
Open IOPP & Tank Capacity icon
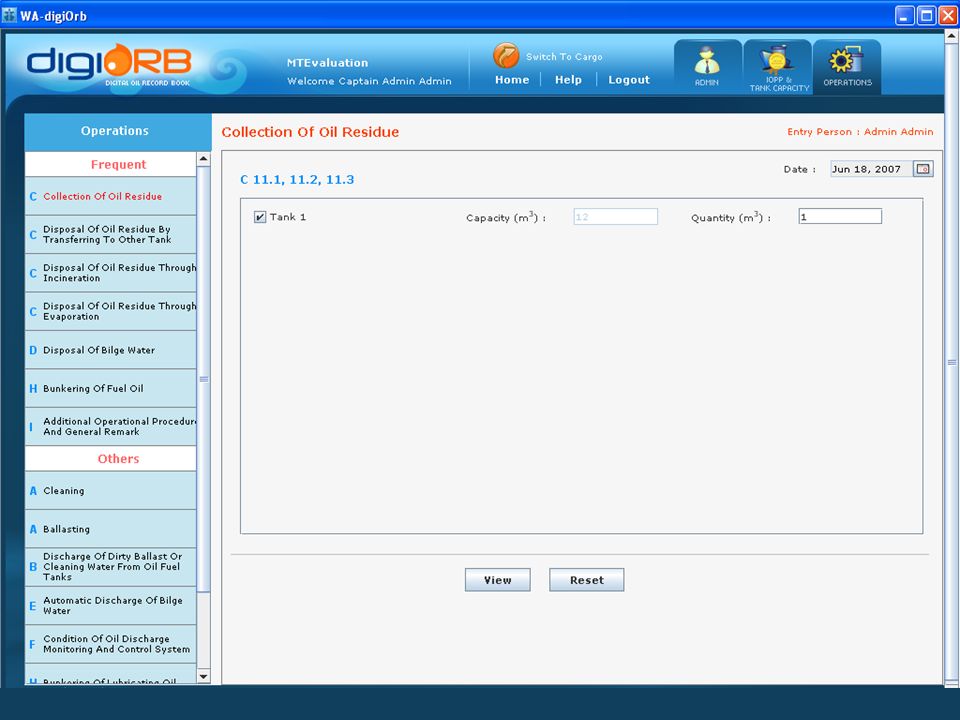[x=778, y=66]
